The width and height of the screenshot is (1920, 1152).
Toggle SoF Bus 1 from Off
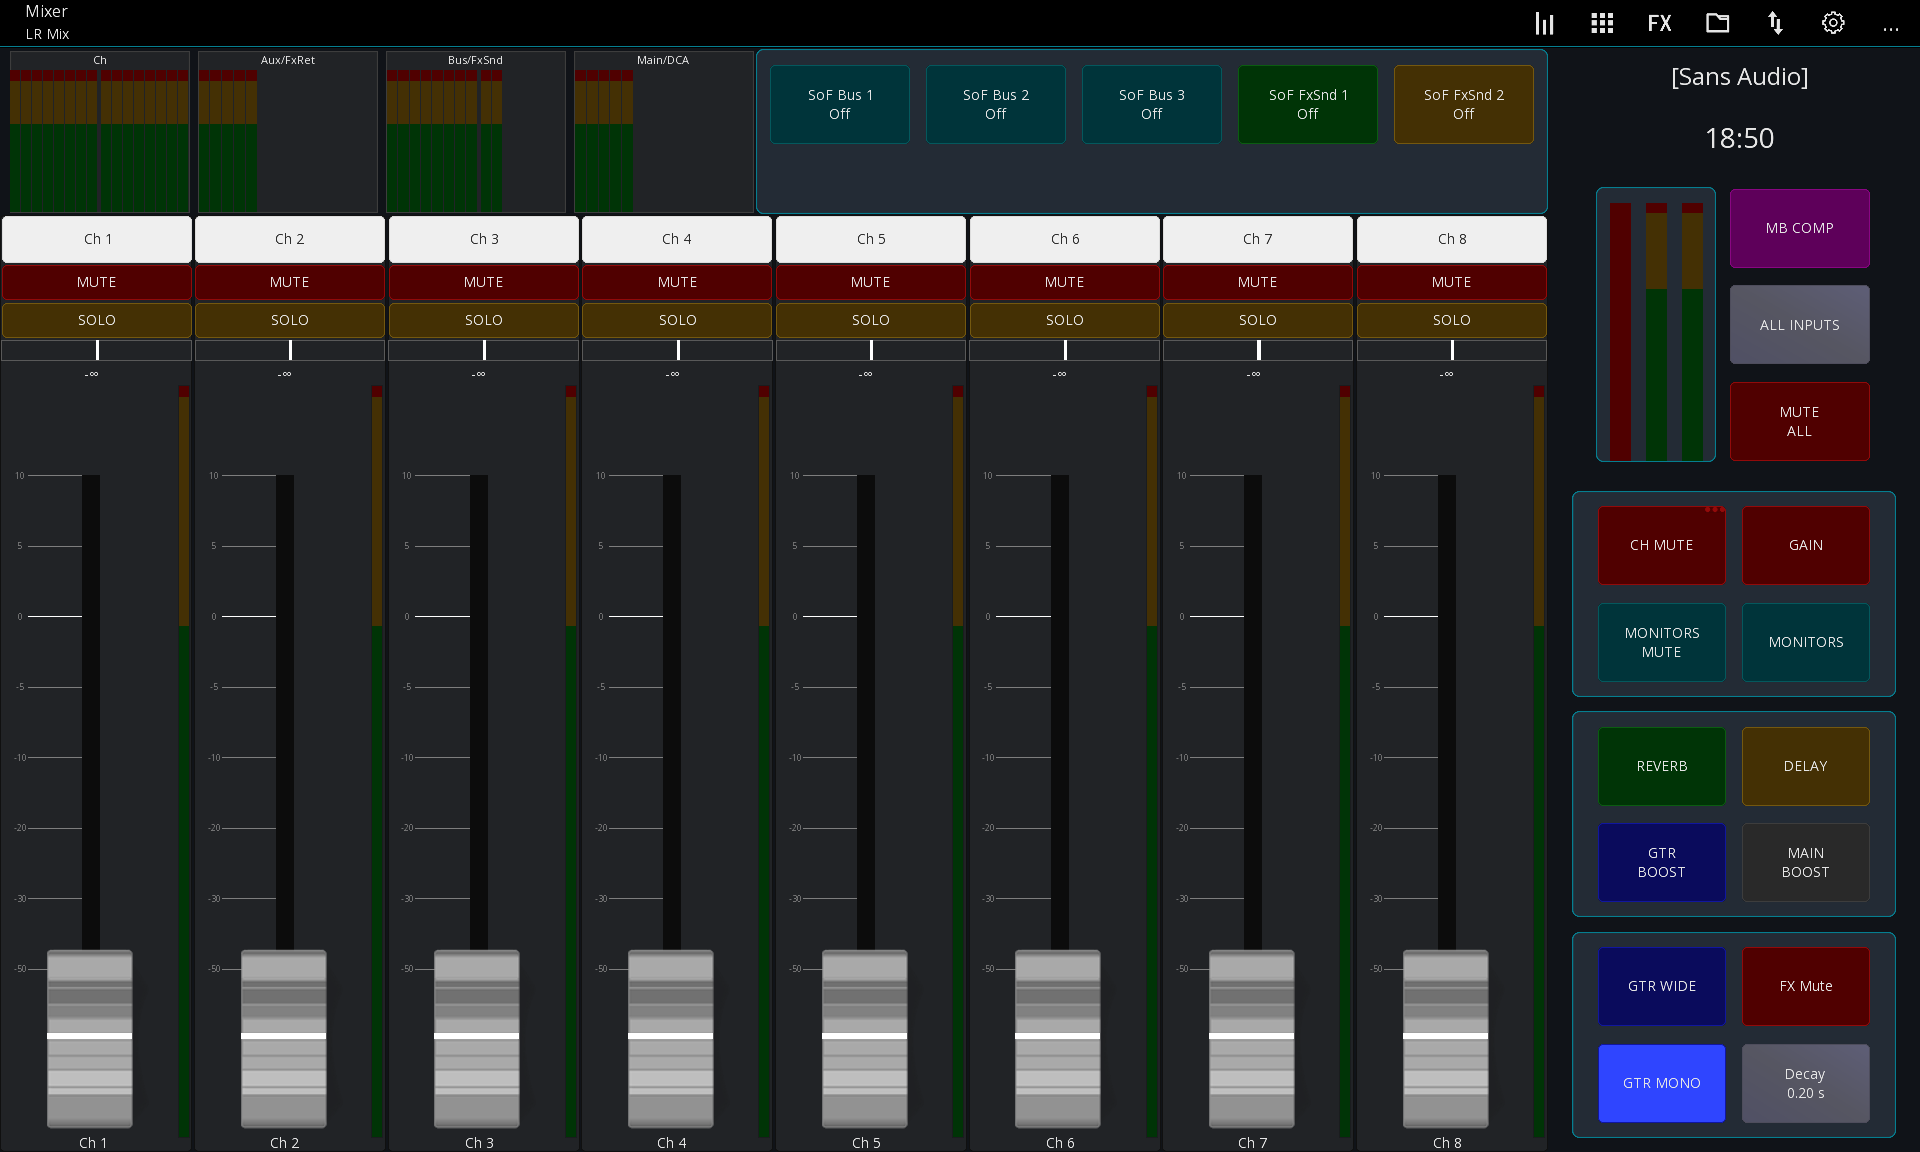(x=839, y=104)
